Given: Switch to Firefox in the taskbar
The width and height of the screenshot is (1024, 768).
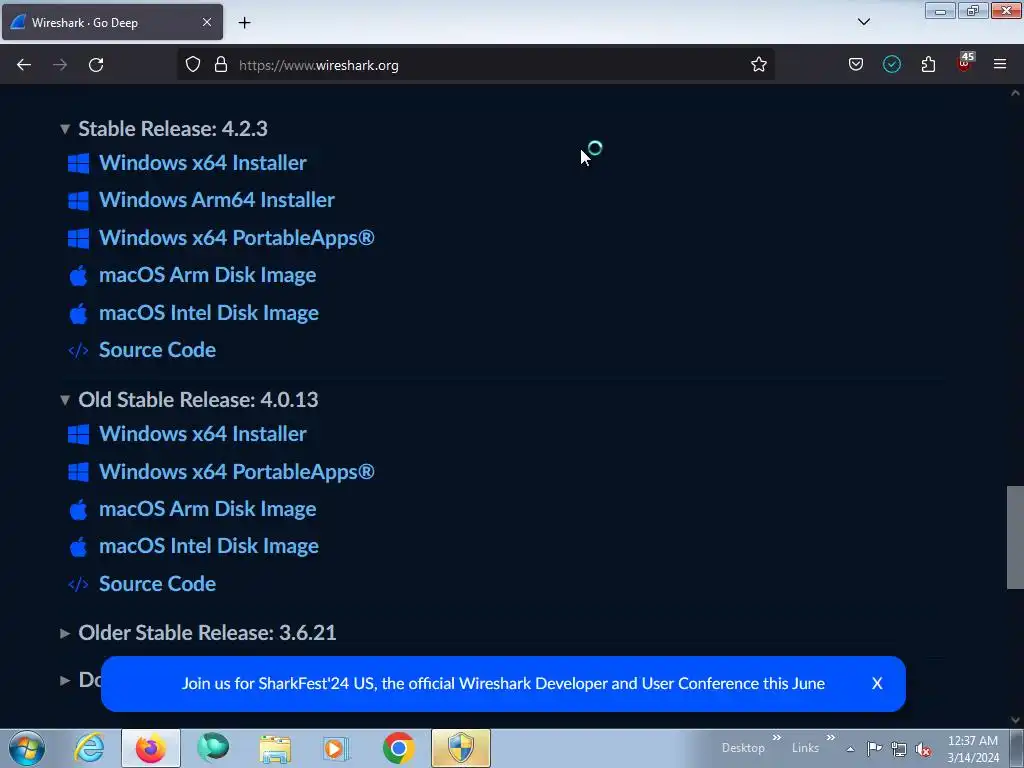Looking at the screenshot, I should coord(151,748).
